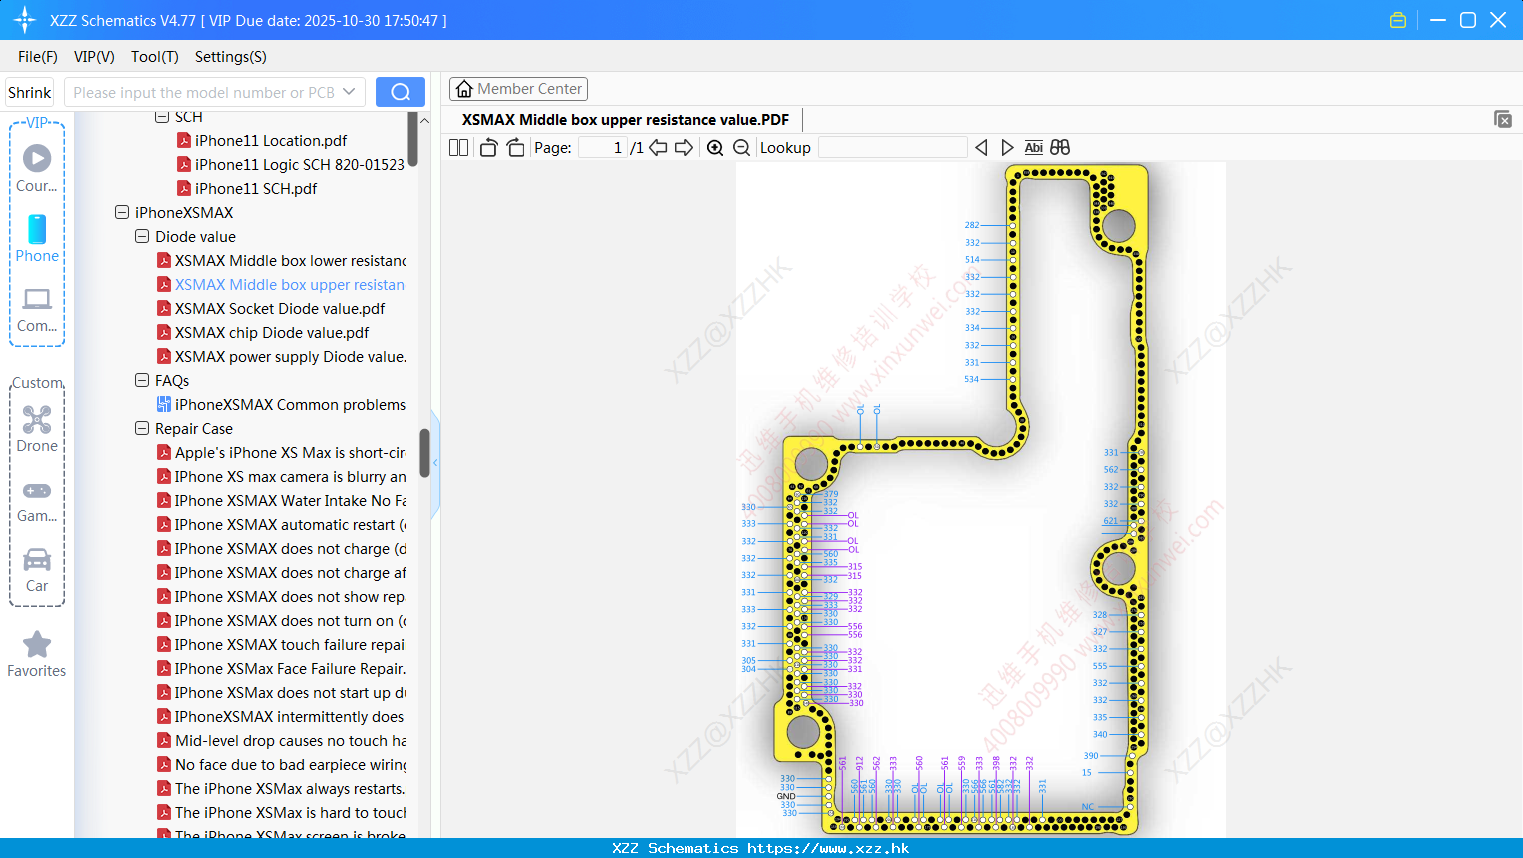Switch to Member Center tab
Viewport: 1523px width, 858px height.
pyautogui.click(x=518, y=89)
